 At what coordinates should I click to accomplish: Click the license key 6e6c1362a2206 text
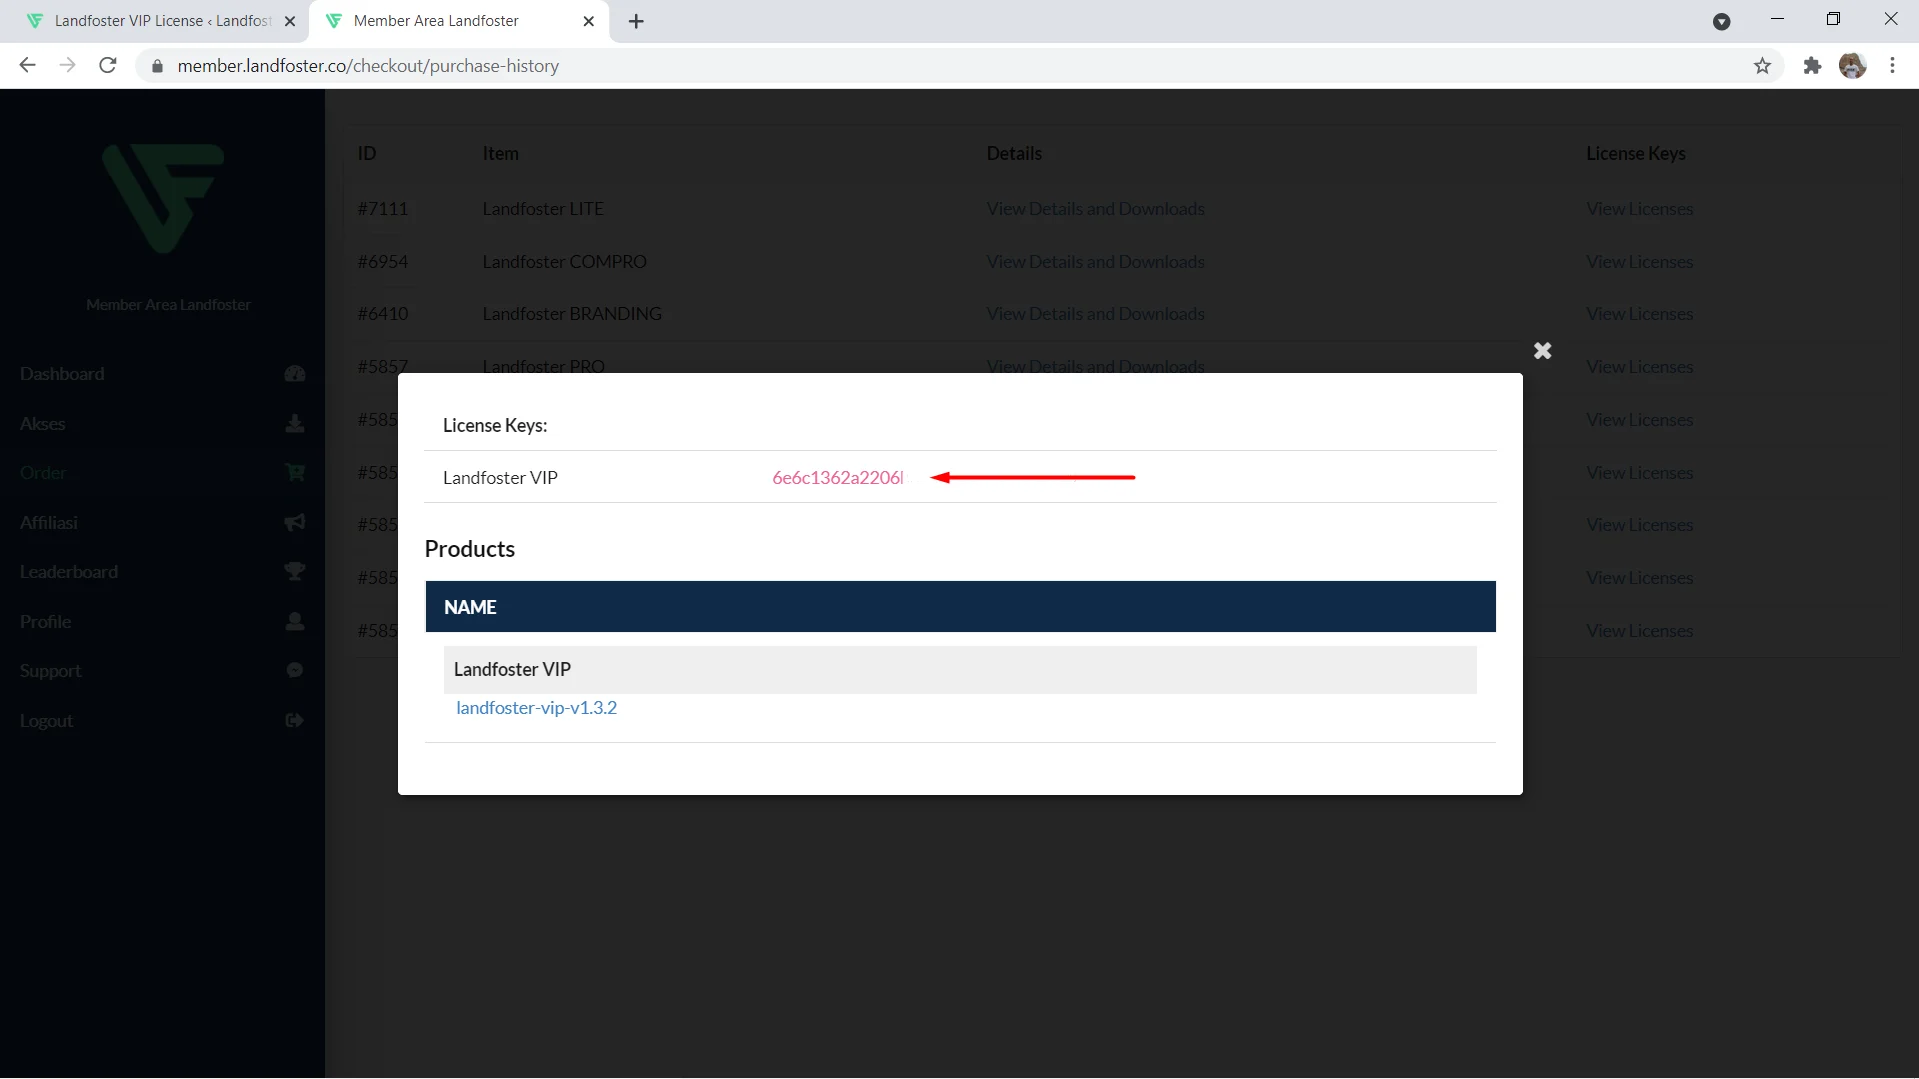[837, 477]
